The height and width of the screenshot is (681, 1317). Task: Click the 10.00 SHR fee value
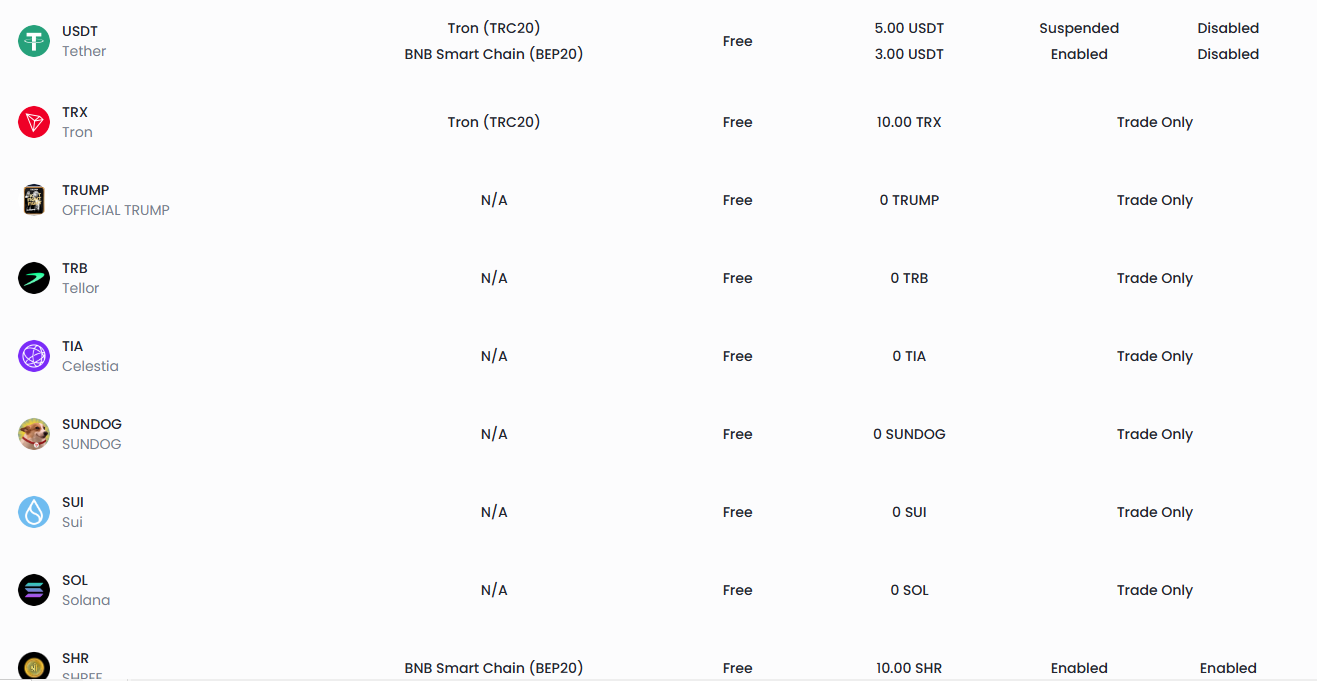(909, 668)
